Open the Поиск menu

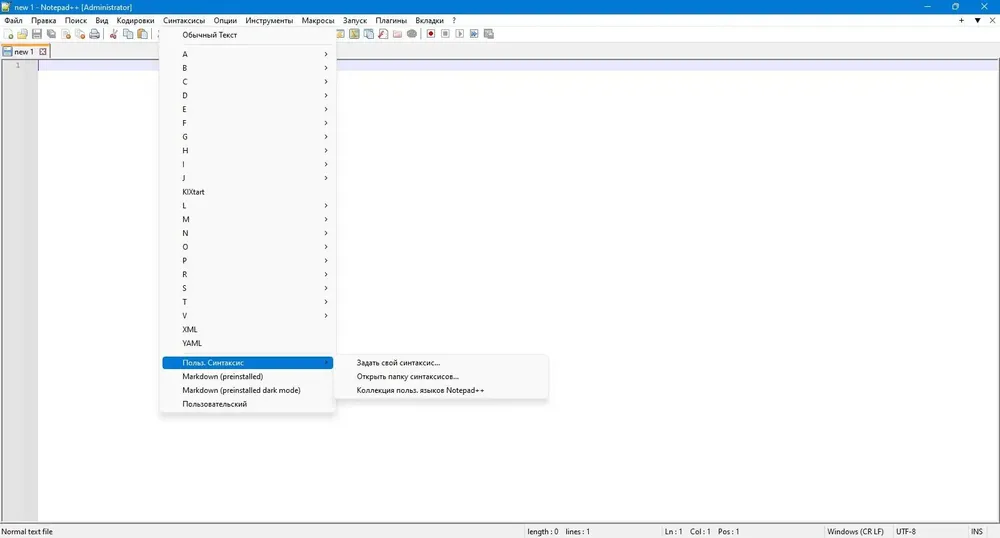click(x=75, y=20)
